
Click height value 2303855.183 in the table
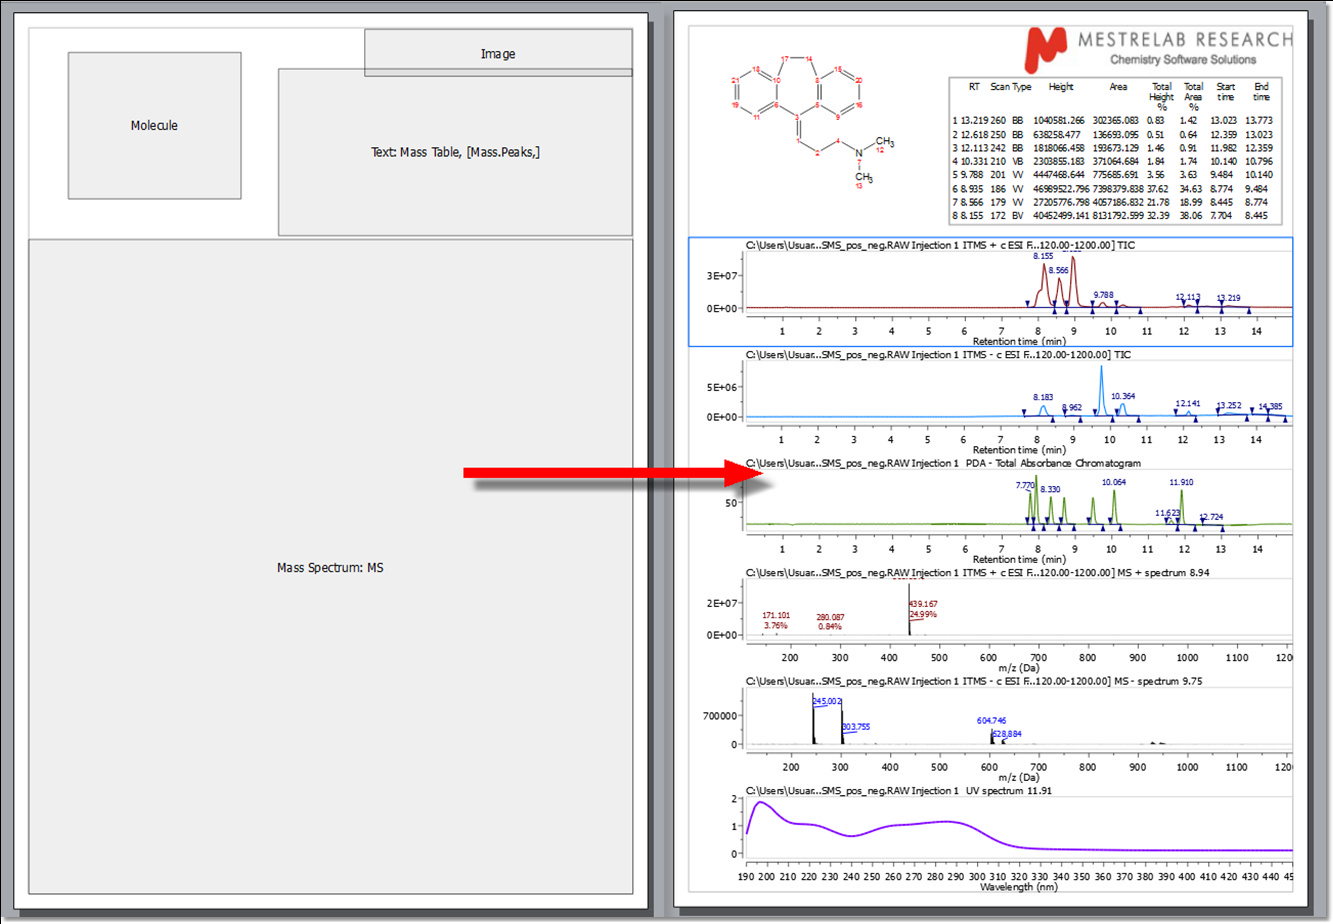coord(1058,161)
